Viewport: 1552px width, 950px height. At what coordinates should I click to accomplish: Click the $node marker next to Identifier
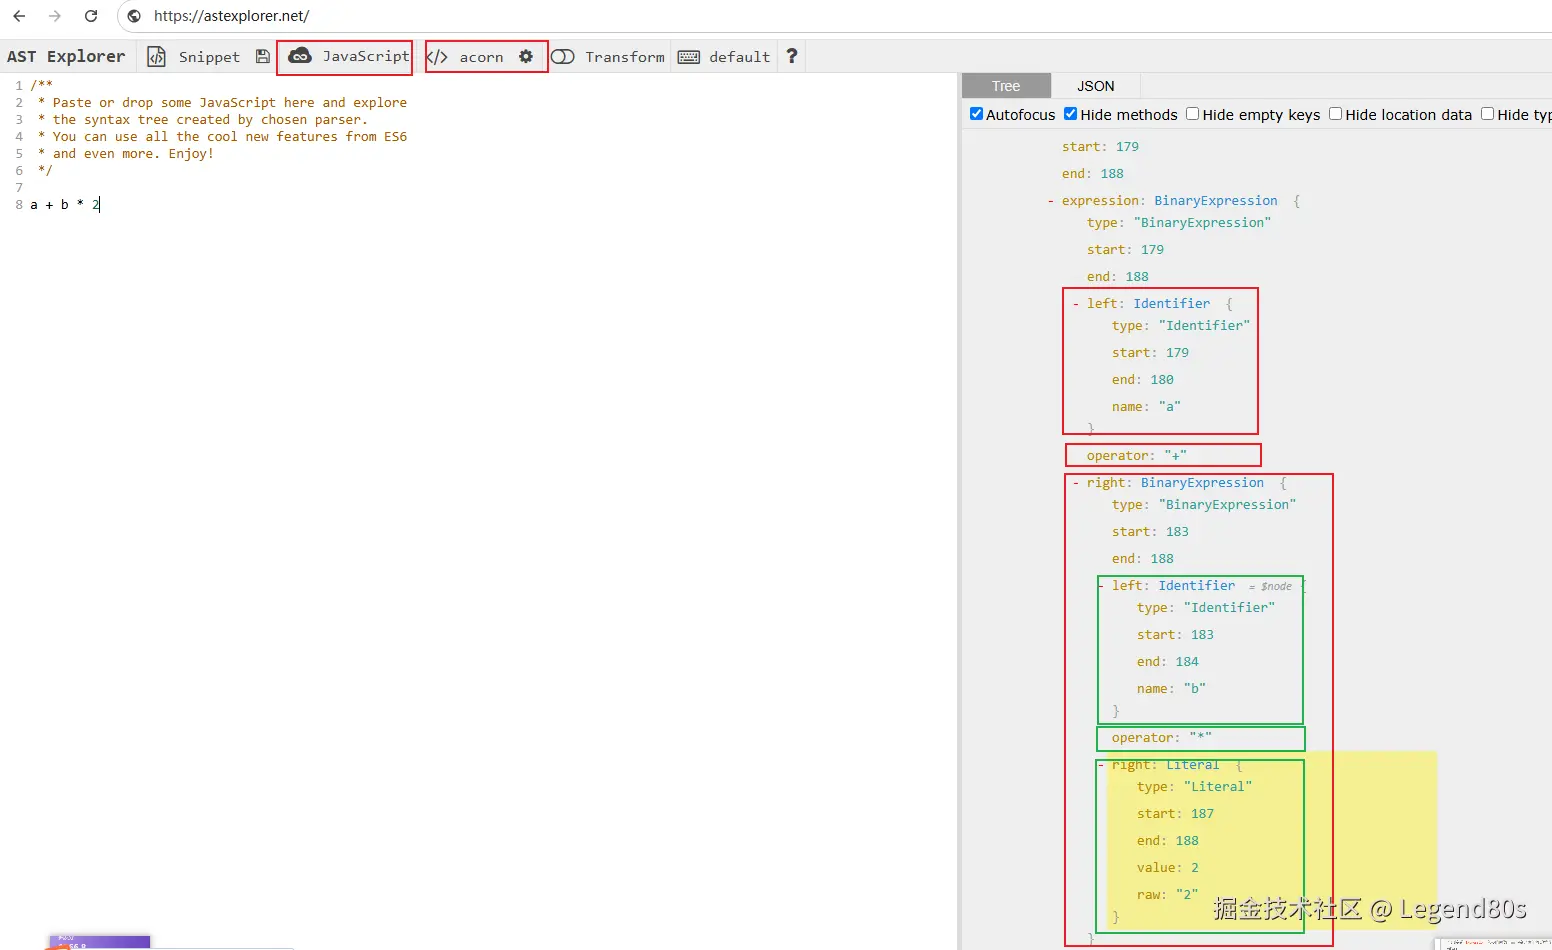pos(1271,587)
